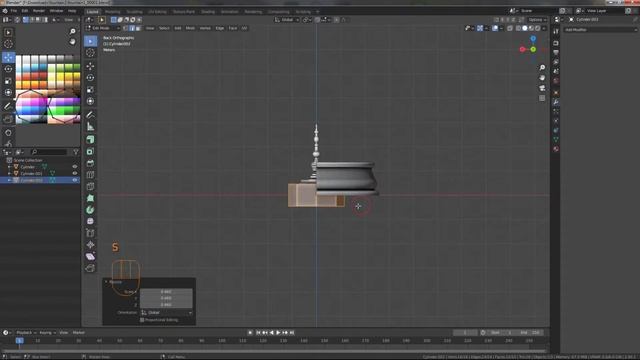
Task: Select the Extrude Region tool
Action: pyautogui.click(x=91, y=140)
